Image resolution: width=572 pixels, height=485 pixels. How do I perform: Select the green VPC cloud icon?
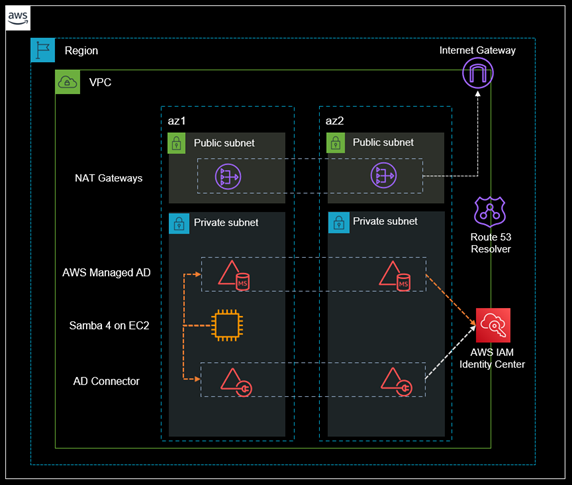(67, 82)
